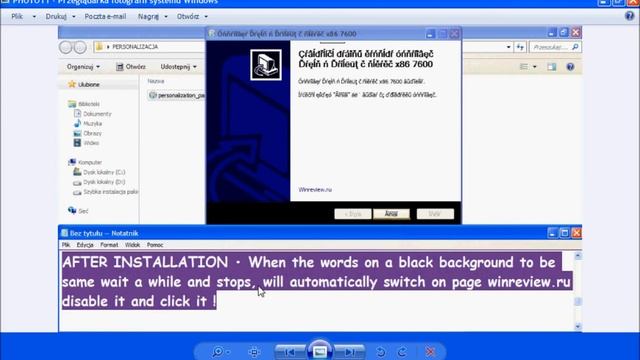Click the installer wizard computer icon
The image size is (640, 360).
[266, 65]
